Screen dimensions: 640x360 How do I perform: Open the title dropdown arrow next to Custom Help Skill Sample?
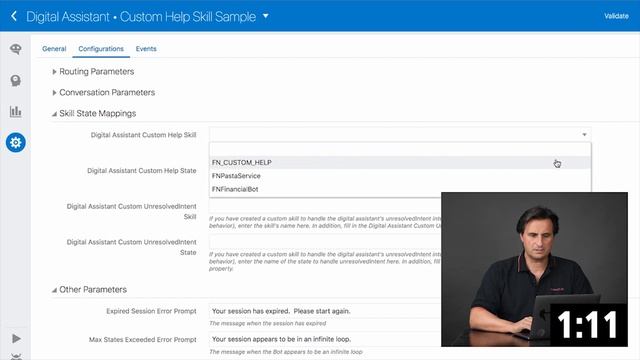pos(266,16)
